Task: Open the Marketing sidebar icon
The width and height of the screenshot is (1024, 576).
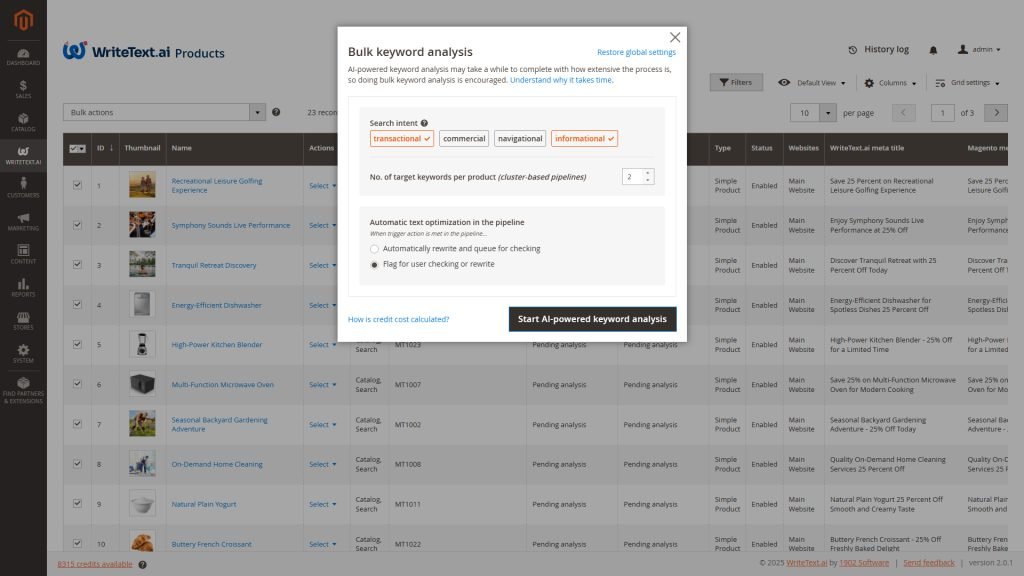Action: coord(23,221)
